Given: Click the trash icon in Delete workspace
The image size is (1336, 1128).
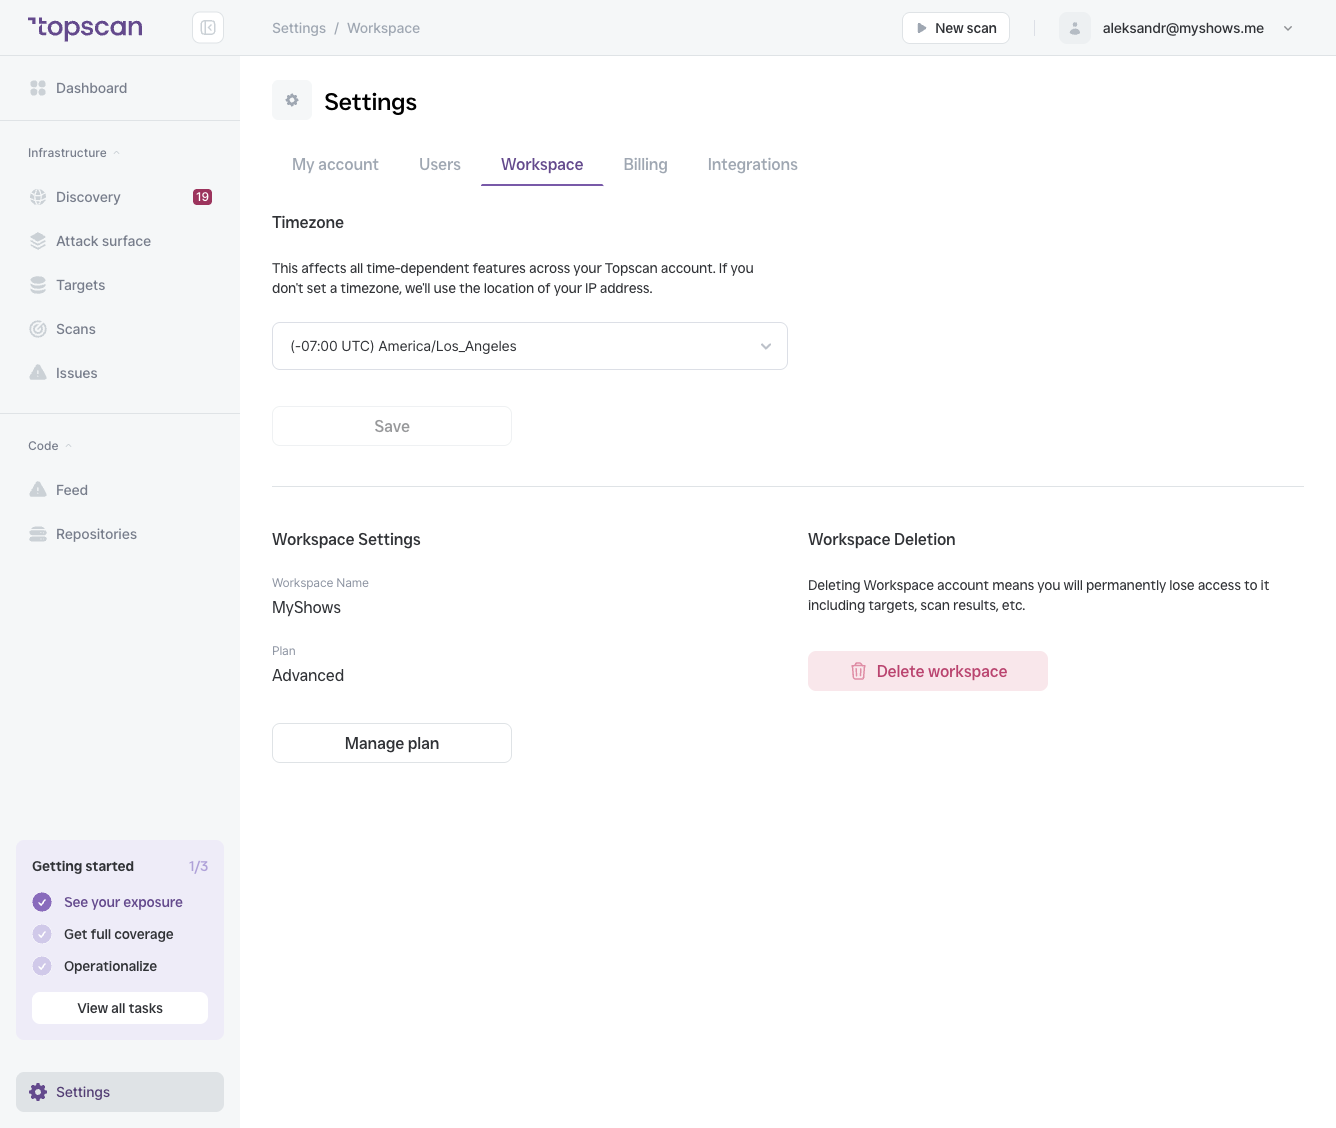Looking at the screenshot, I should click(858, 671).
